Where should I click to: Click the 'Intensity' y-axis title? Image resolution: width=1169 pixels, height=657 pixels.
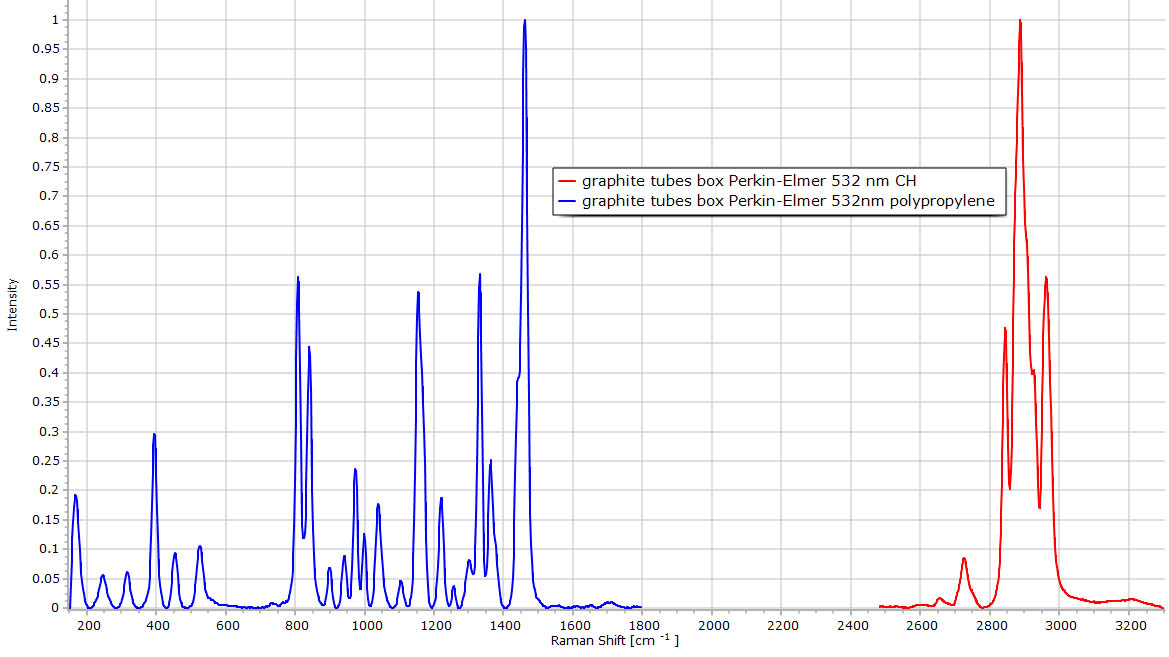[x=13, y=305]
